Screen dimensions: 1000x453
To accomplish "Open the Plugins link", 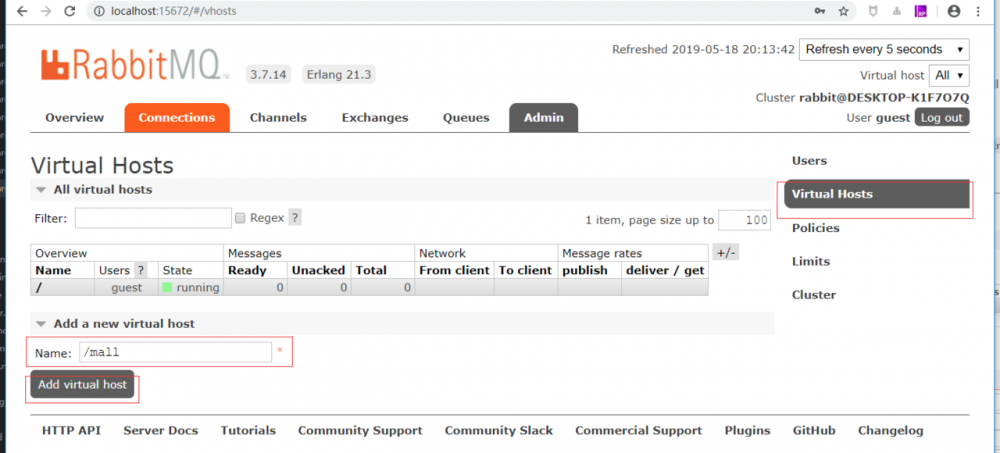I will click(747, 431).
